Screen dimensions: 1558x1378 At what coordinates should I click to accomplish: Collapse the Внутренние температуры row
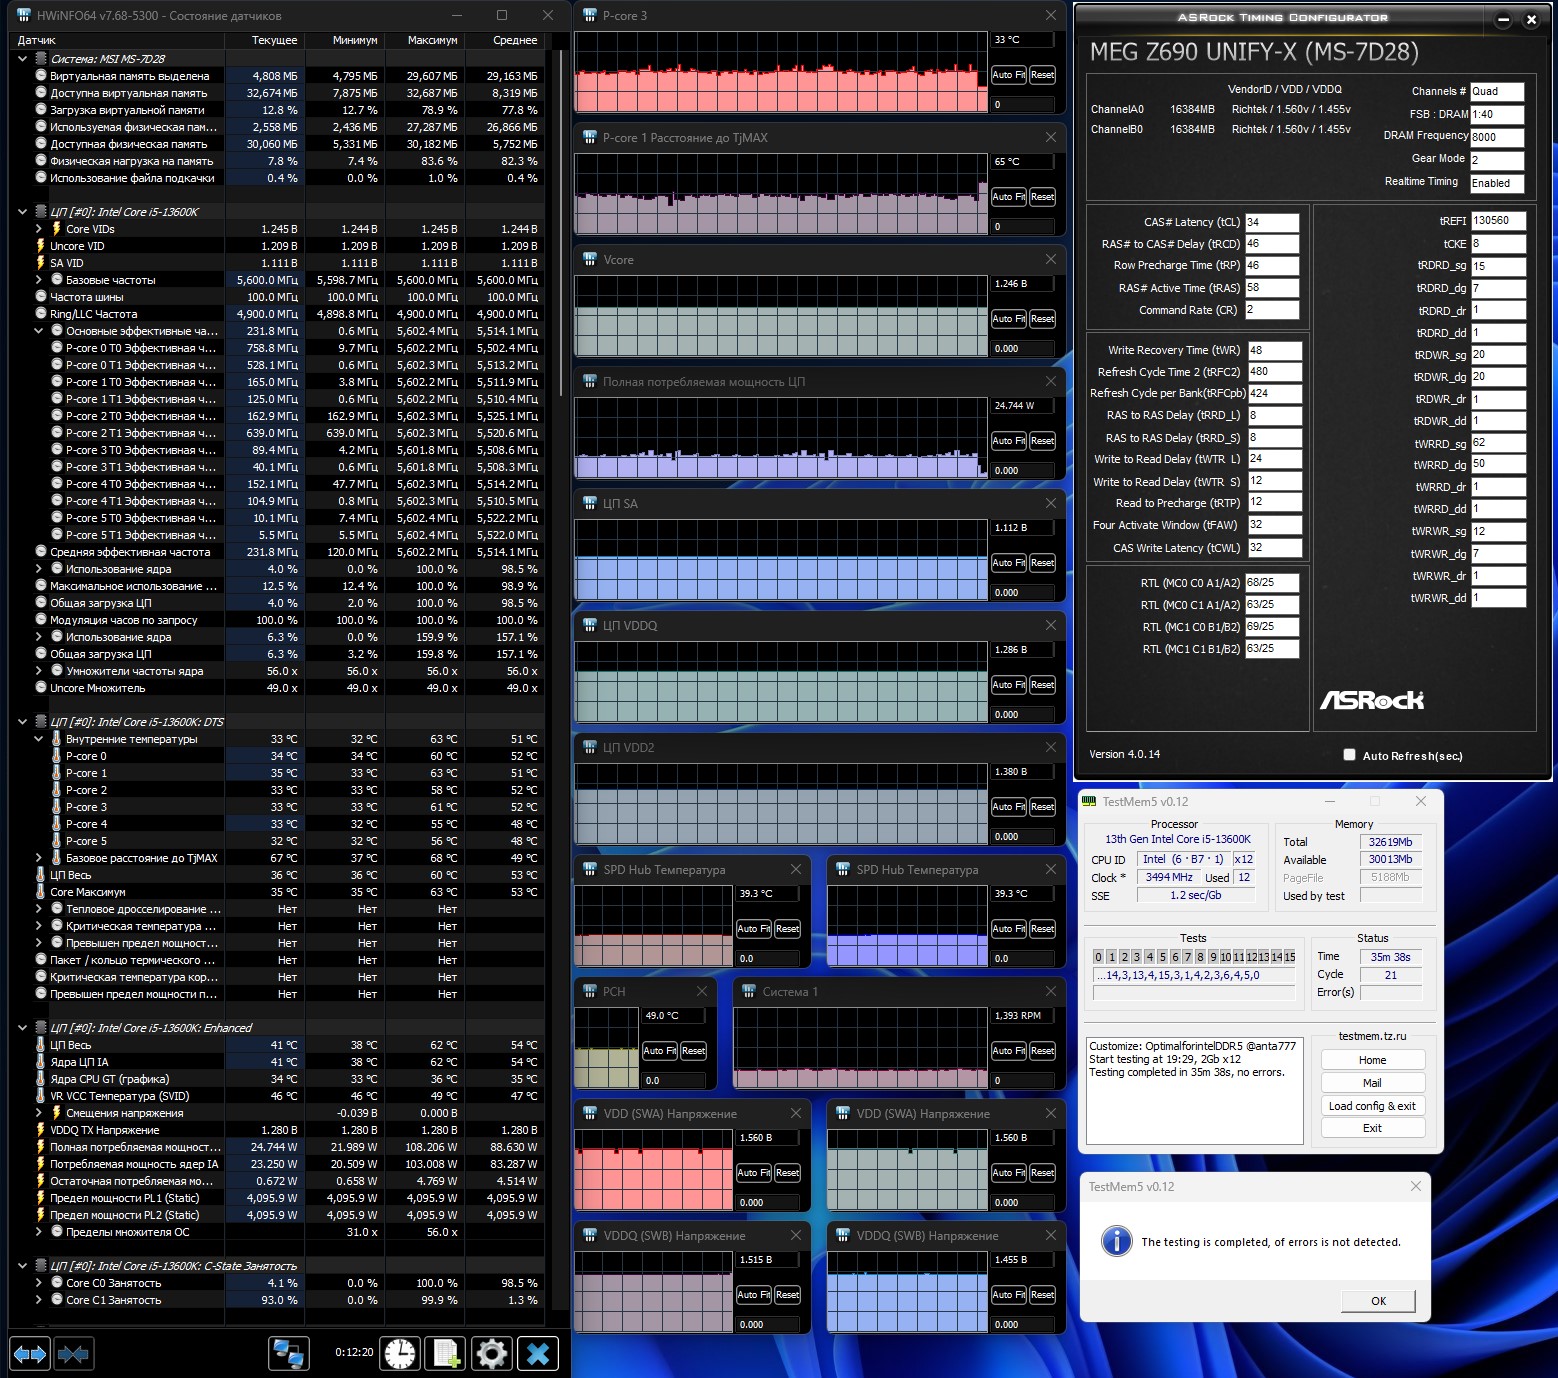point(39,739)
